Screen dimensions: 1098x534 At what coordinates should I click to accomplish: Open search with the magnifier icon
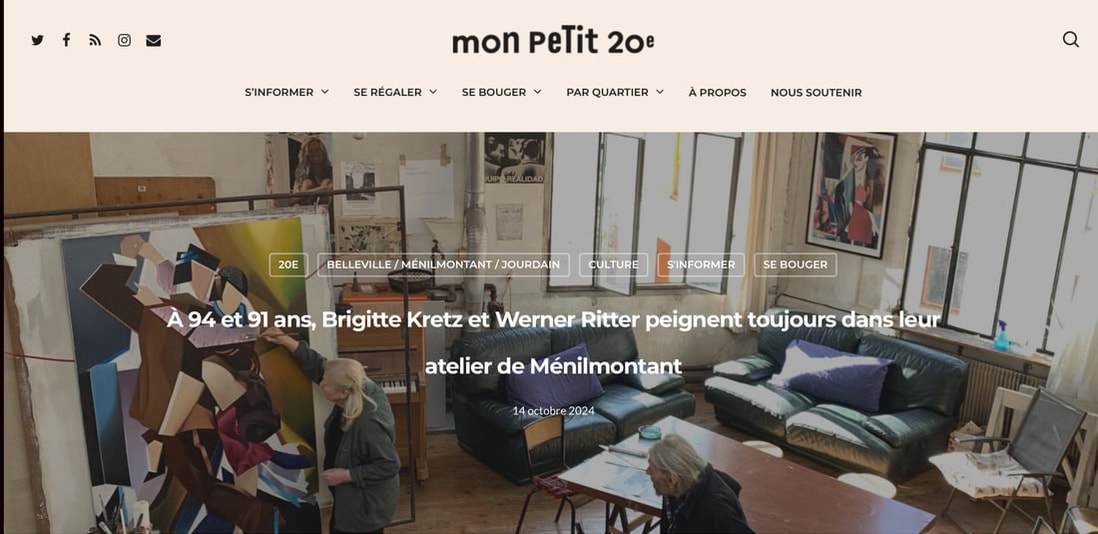pyautogui.click(x=1071, y=39)
